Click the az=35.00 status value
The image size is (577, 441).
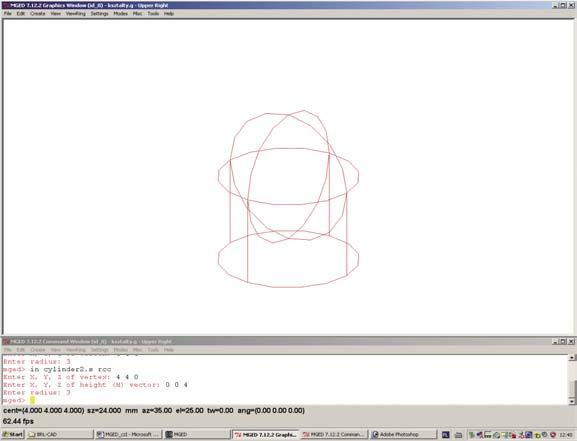[157, 410]
